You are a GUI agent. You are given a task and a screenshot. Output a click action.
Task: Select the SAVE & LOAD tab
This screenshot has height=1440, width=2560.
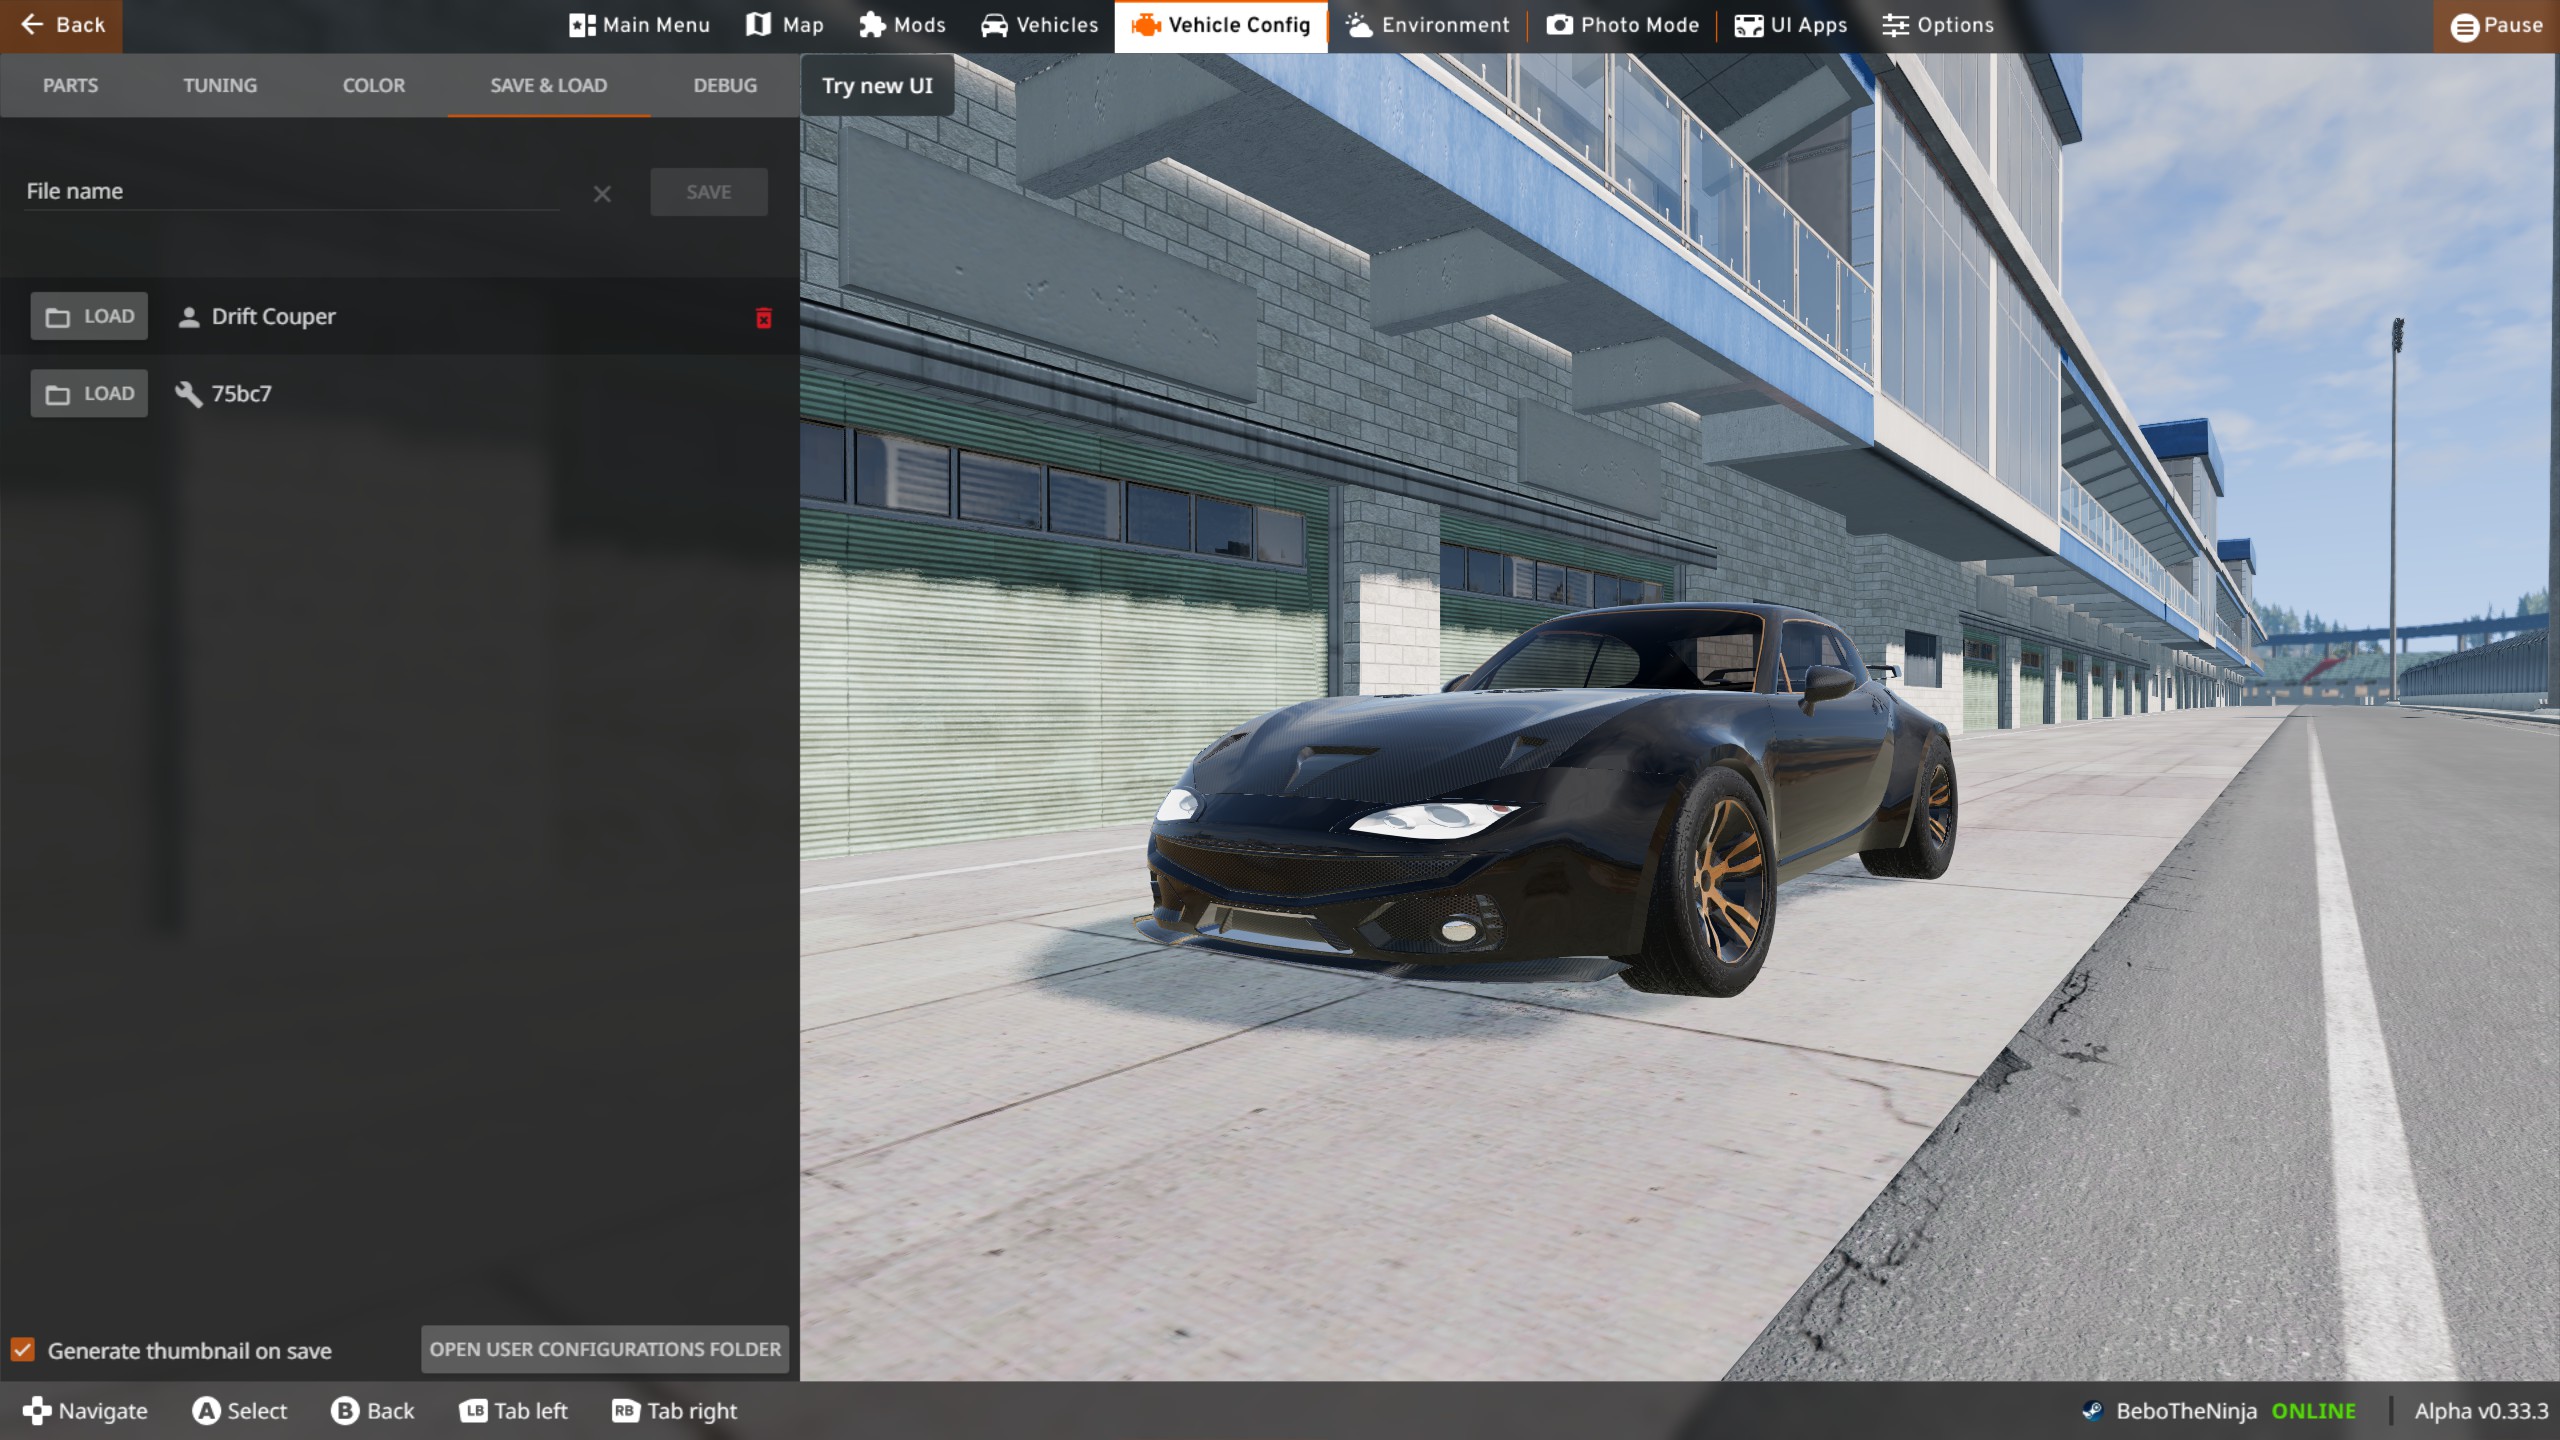(549, 85)
